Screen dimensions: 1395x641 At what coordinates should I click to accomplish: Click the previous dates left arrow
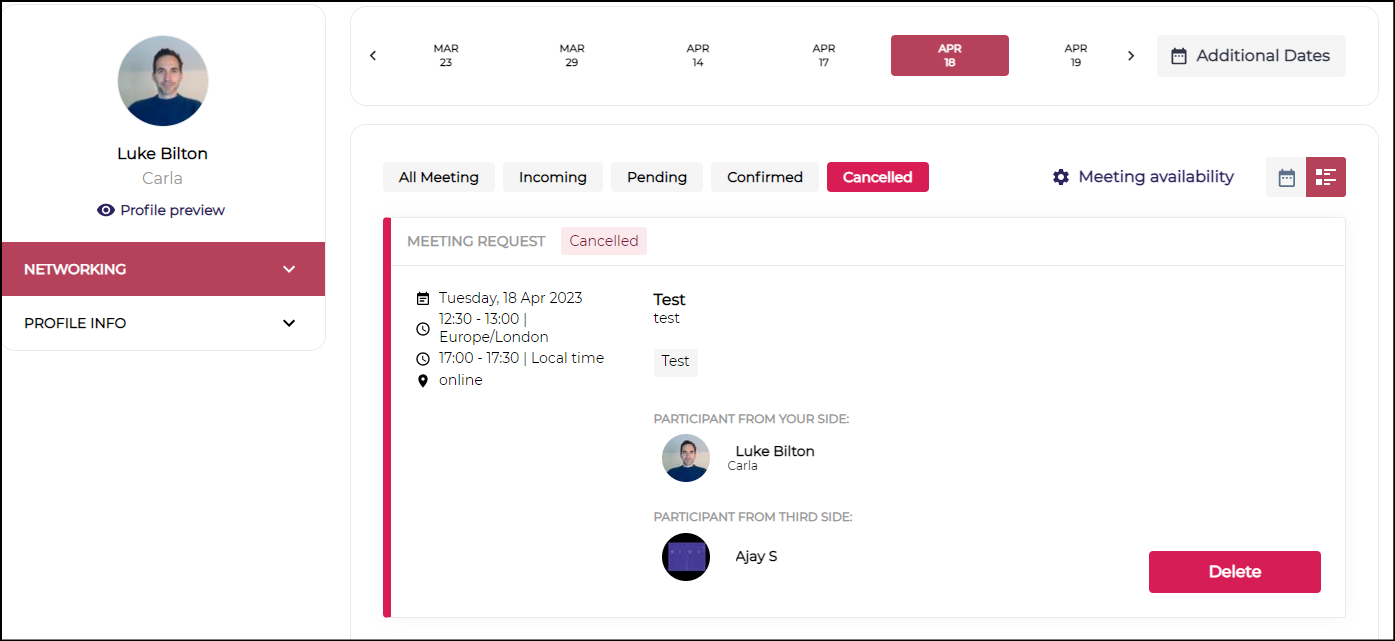pyautogui.click(x=373, y=56)
